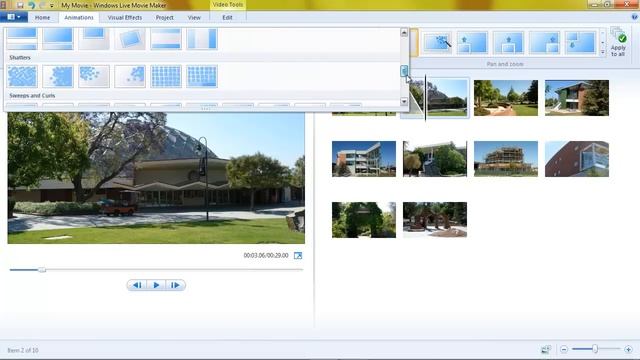Switch to the Home tab
Viewport: 640px width, 360px height.
click(x=42, y=18)
